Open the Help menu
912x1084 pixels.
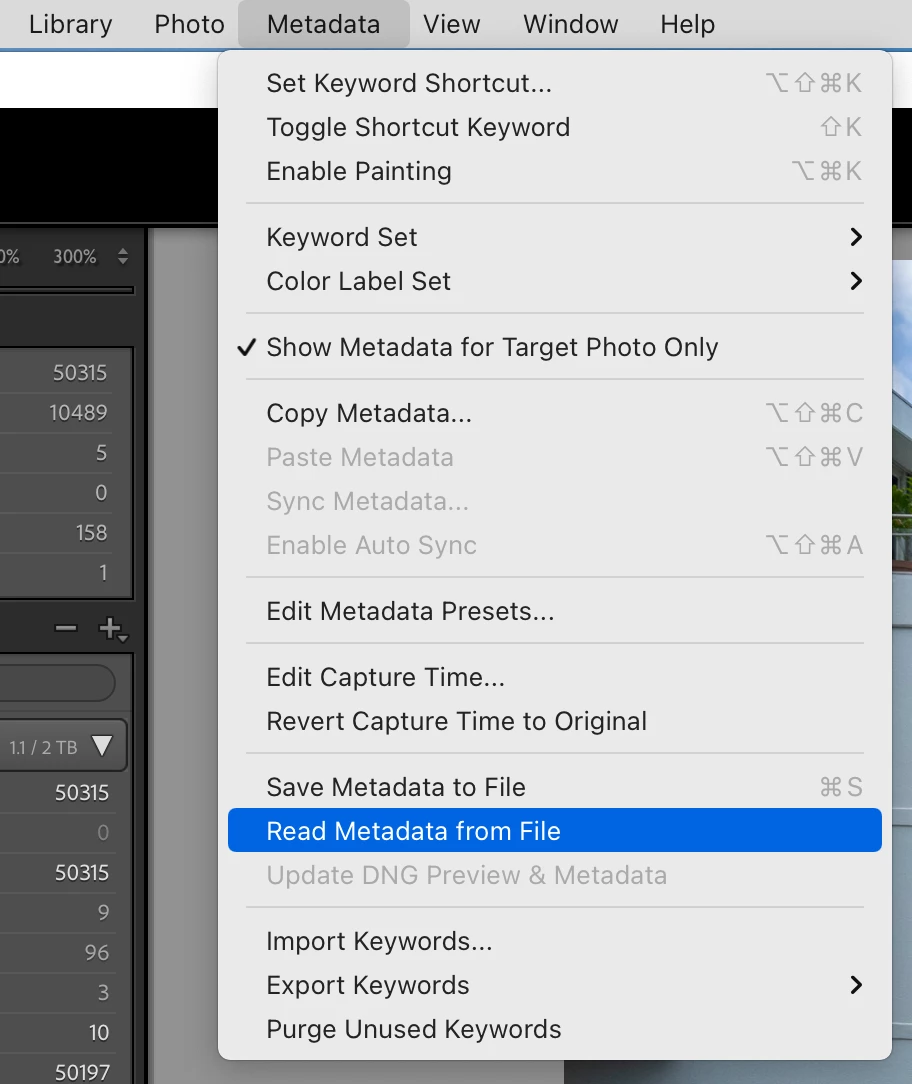(x=687, y=24)
